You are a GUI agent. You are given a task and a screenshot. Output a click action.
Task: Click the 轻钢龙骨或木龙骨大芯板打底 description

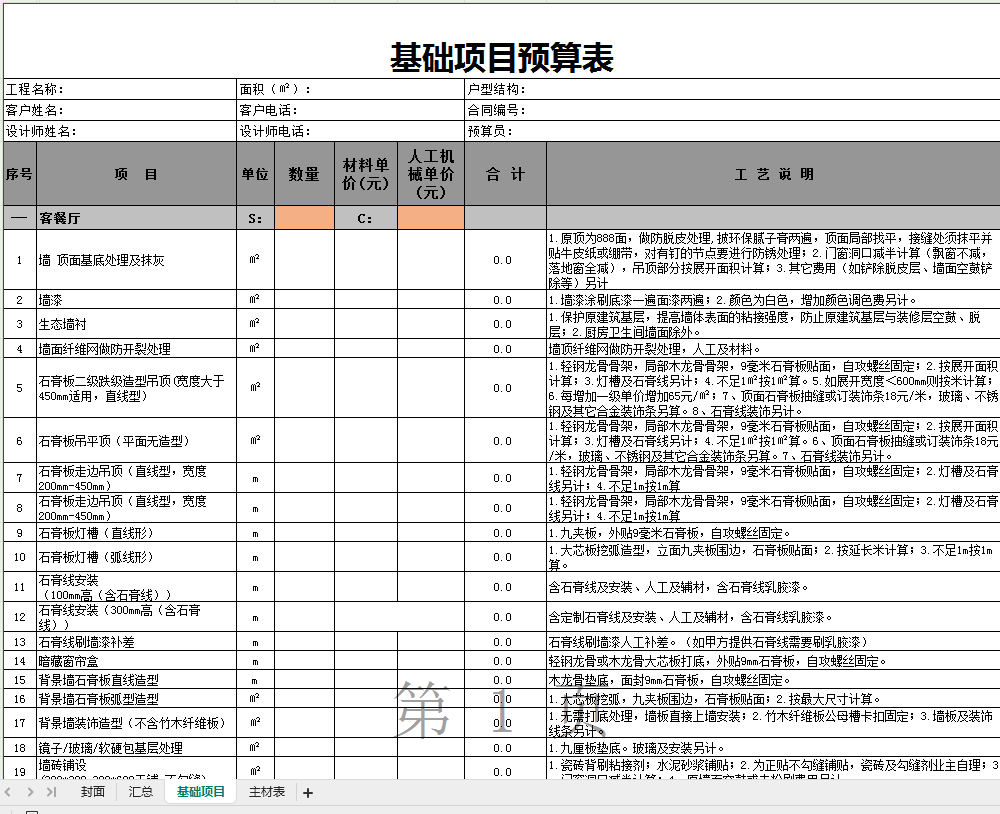pyautogui.click(x=773, y=661)
